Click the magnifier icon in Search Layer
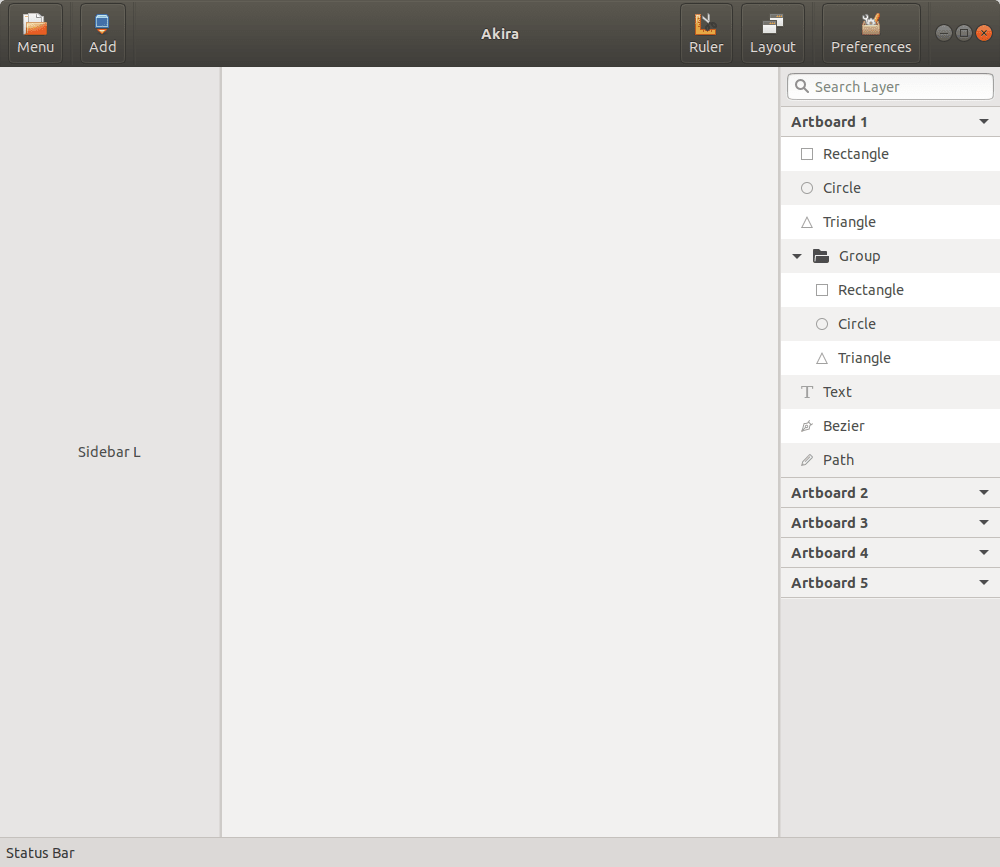1000x867 pixels. 802,86
